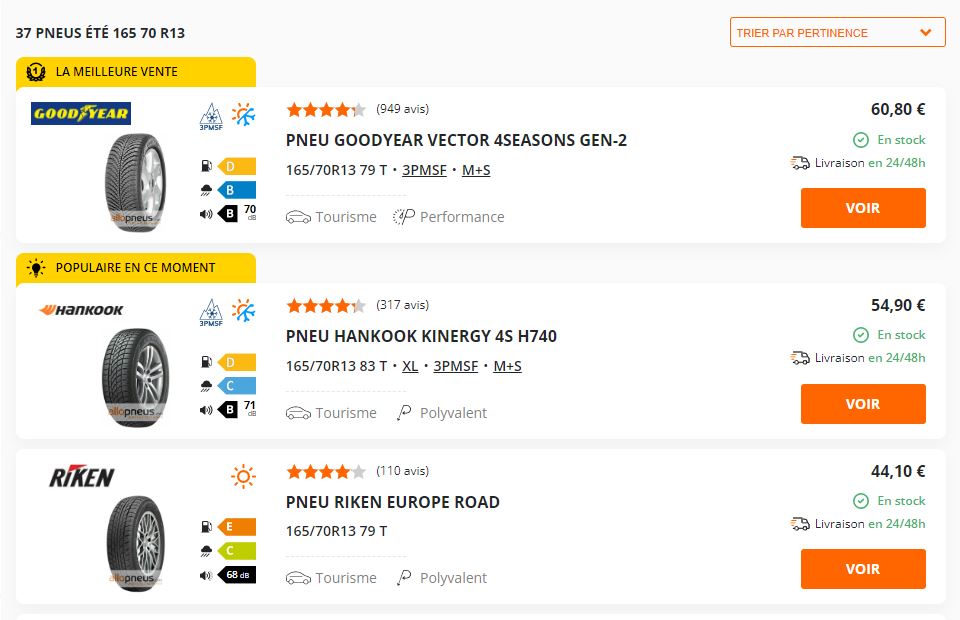Click the all-season sun-snow icon on Hankook

coord(243,310)
